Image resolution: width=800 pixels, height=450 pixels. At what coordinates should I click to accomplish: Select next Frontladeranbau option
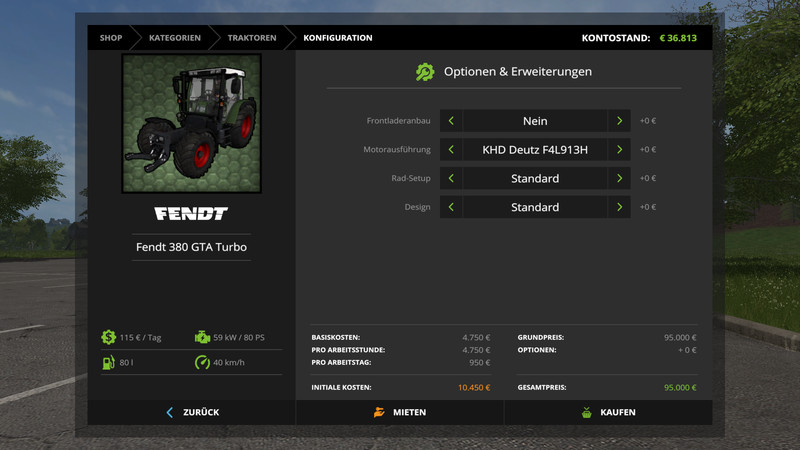tap(619, 121)
